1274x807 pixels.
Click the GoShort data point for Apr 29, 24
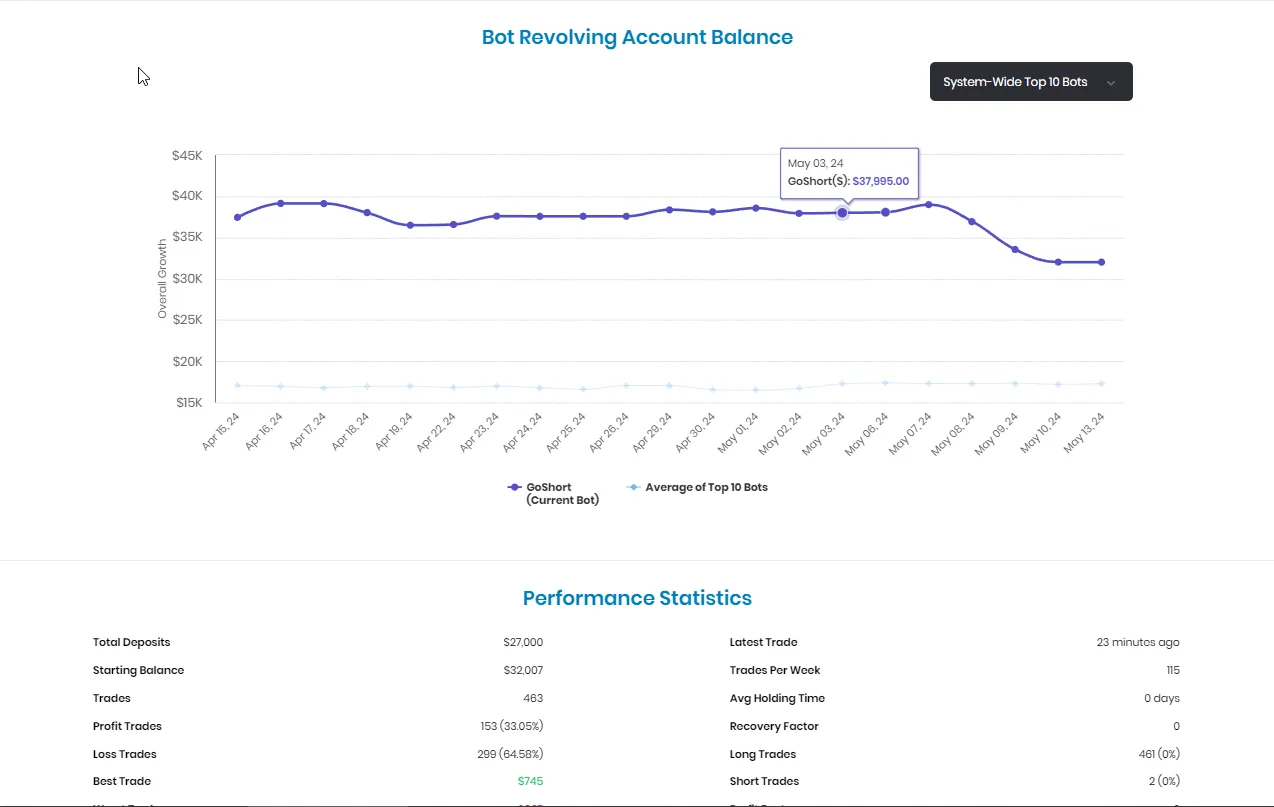pyautogui.click(x=669, y=209)
